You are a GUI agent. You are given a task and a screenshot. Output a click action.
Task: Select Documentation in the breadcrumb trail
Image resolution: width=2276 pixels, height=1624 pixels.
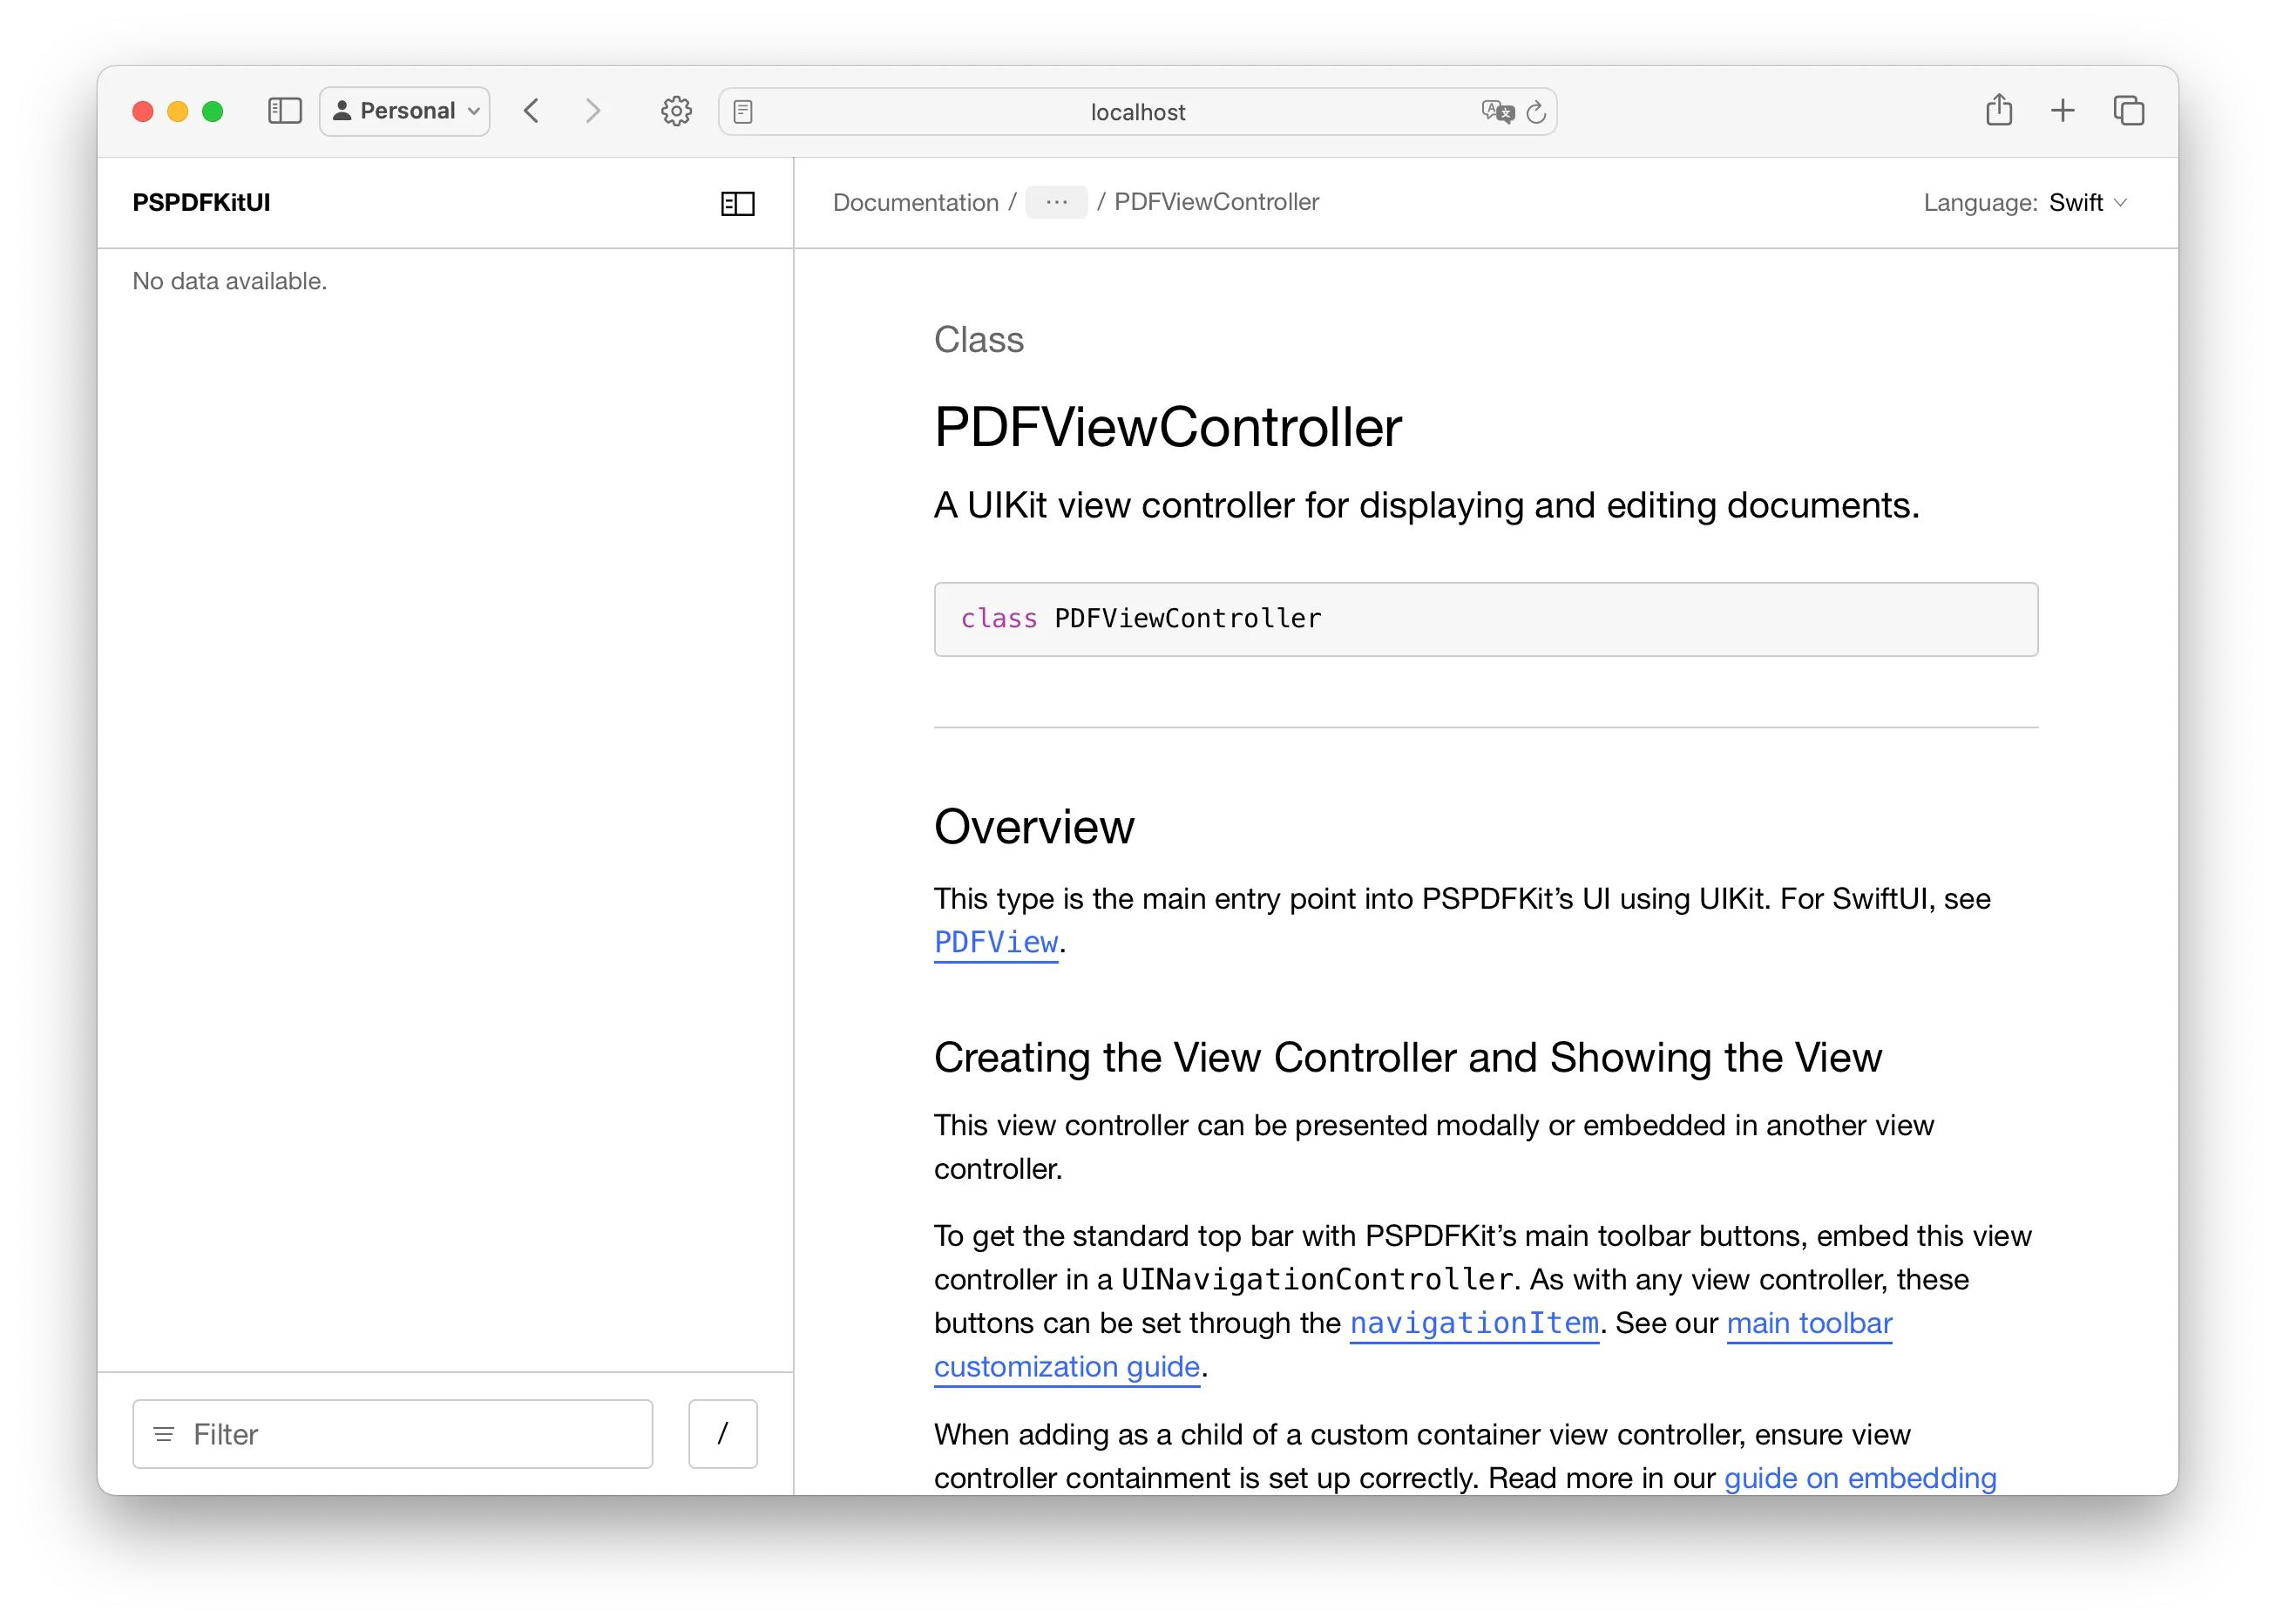pos(915,202)
